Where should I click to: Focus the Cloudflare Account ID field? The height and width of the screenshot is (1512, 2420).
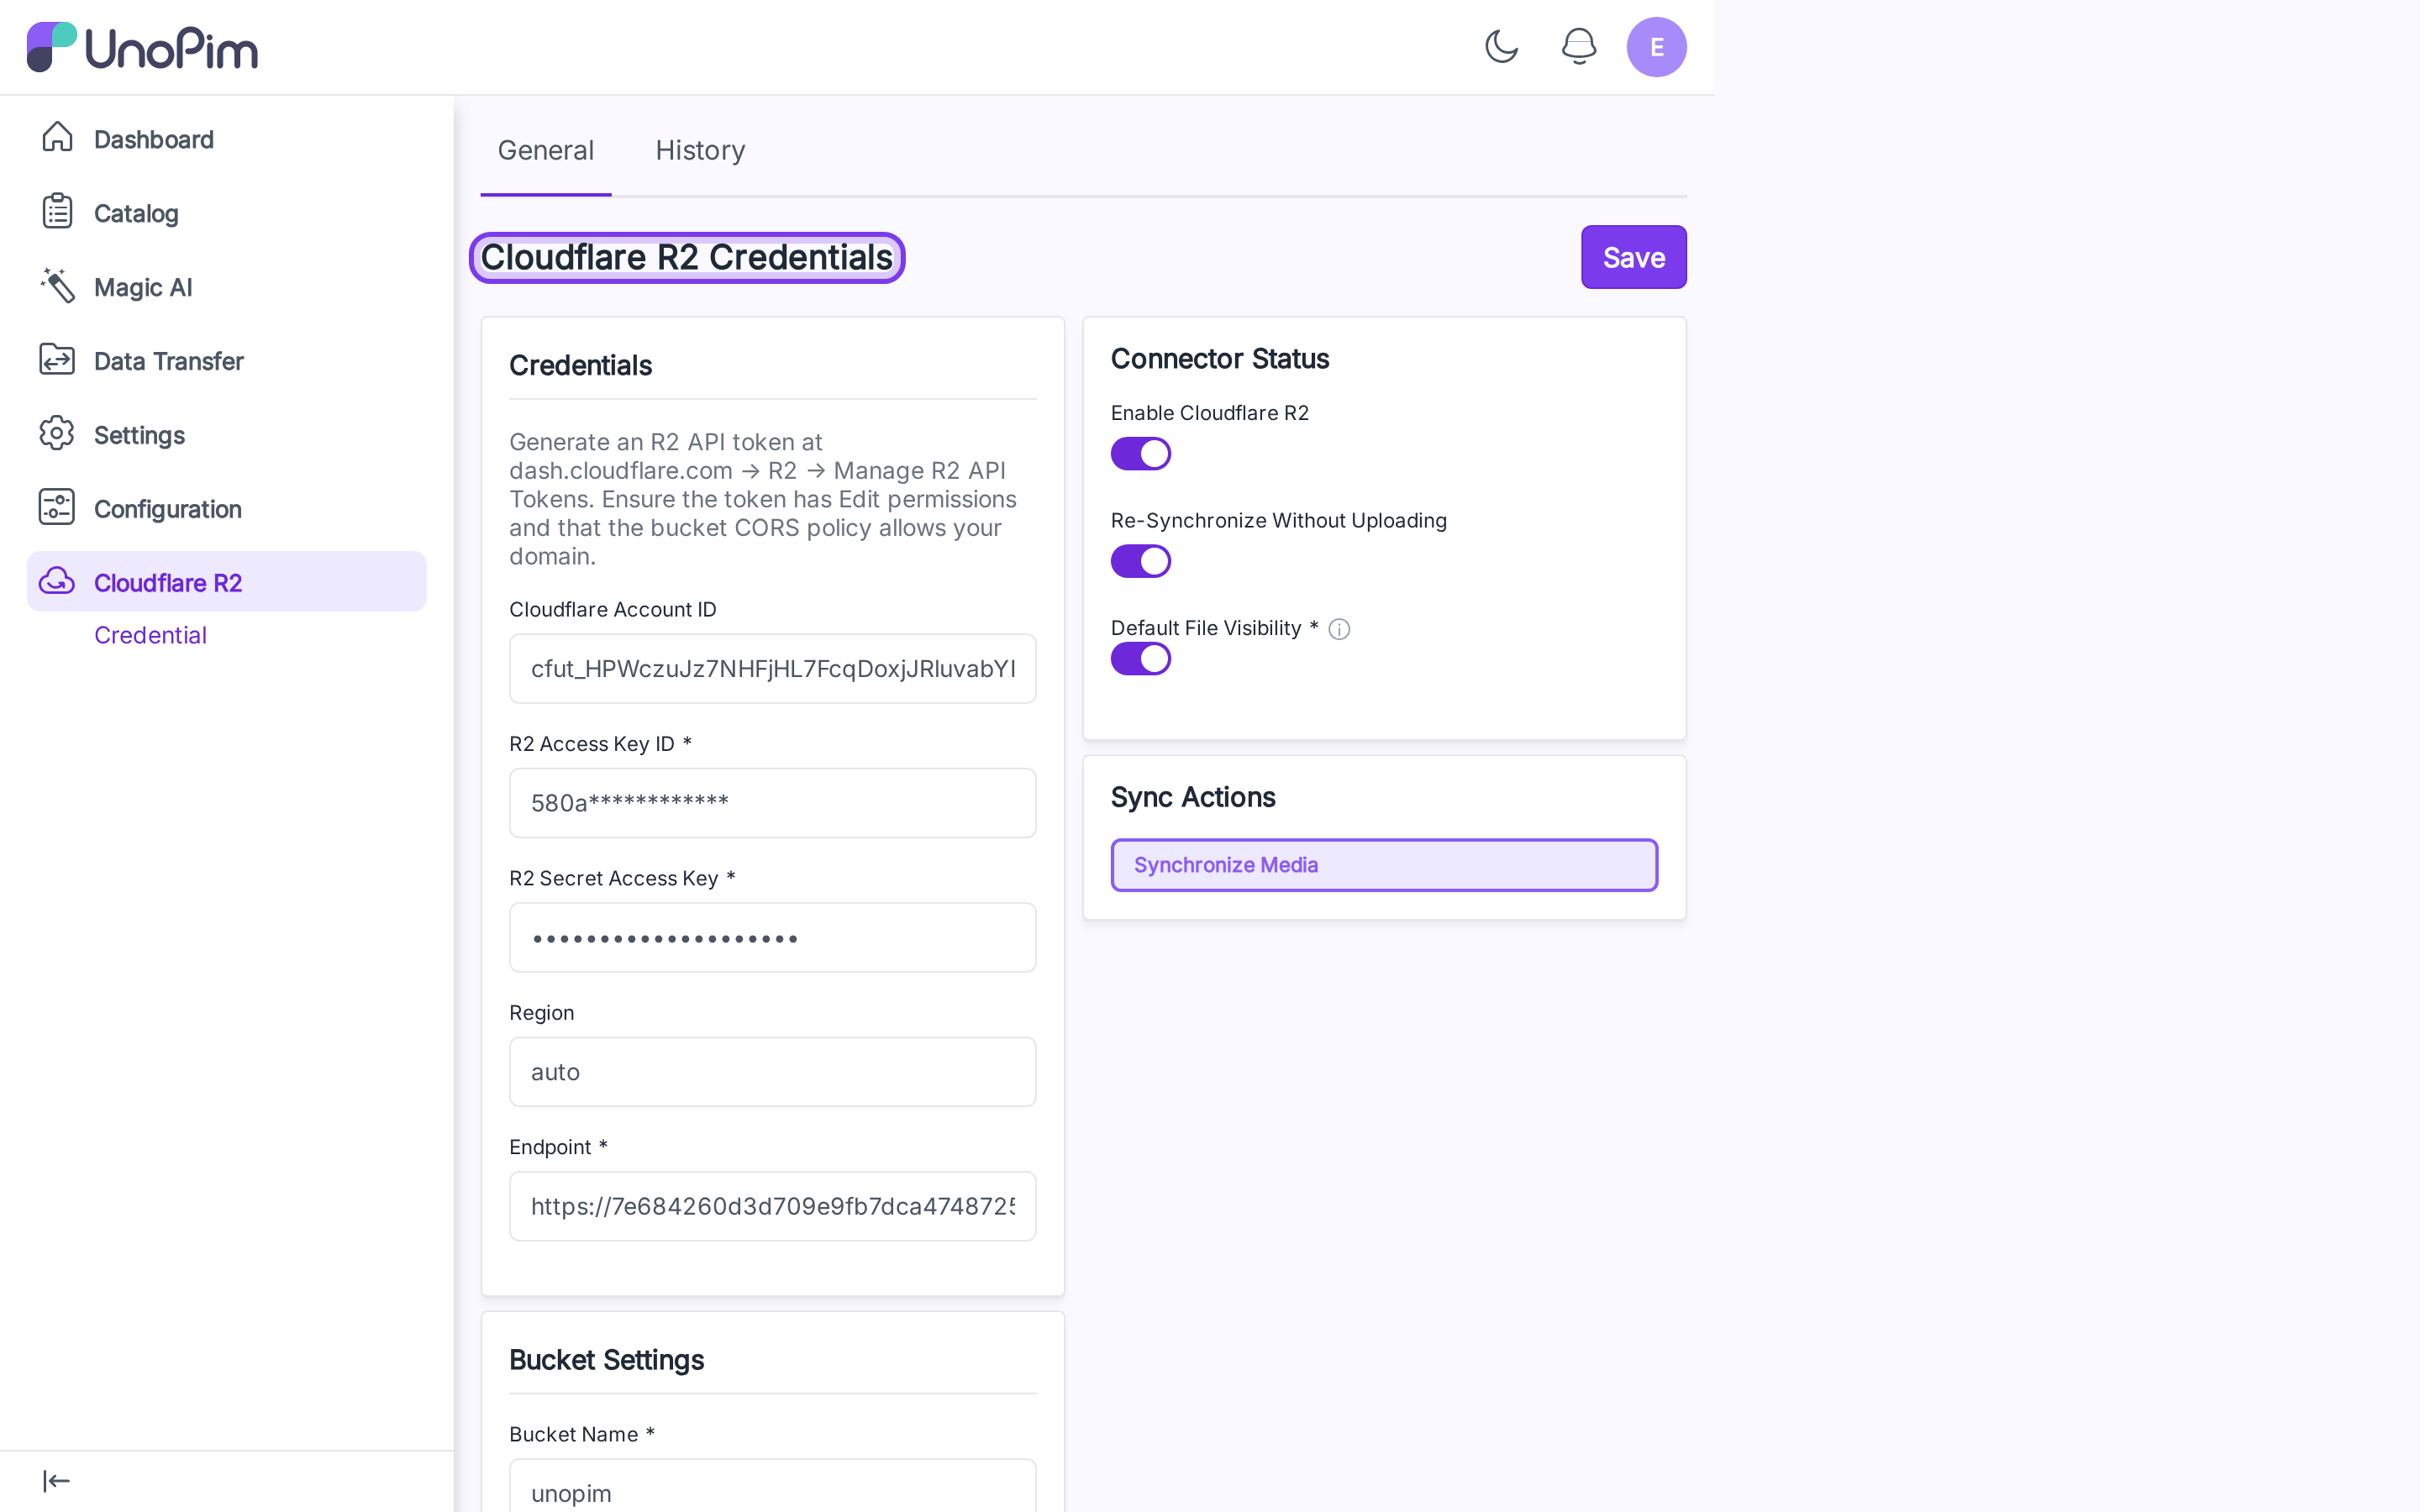pos(772,669)
